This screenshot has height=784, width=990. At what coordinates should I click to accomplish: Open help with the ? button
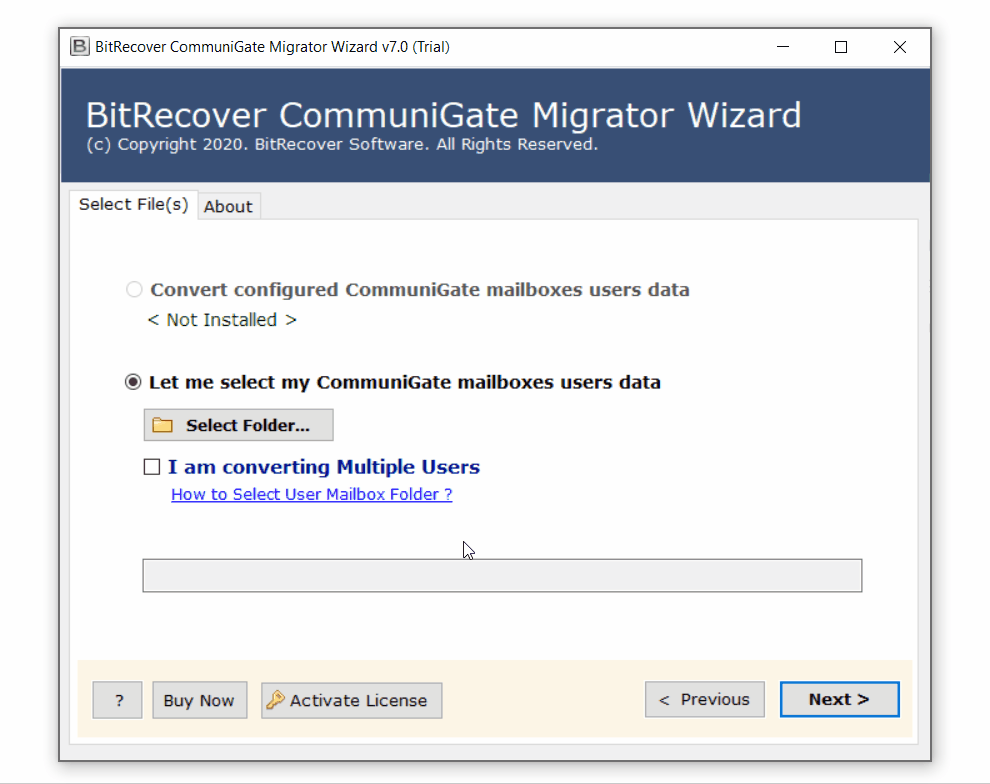point(118,700)
